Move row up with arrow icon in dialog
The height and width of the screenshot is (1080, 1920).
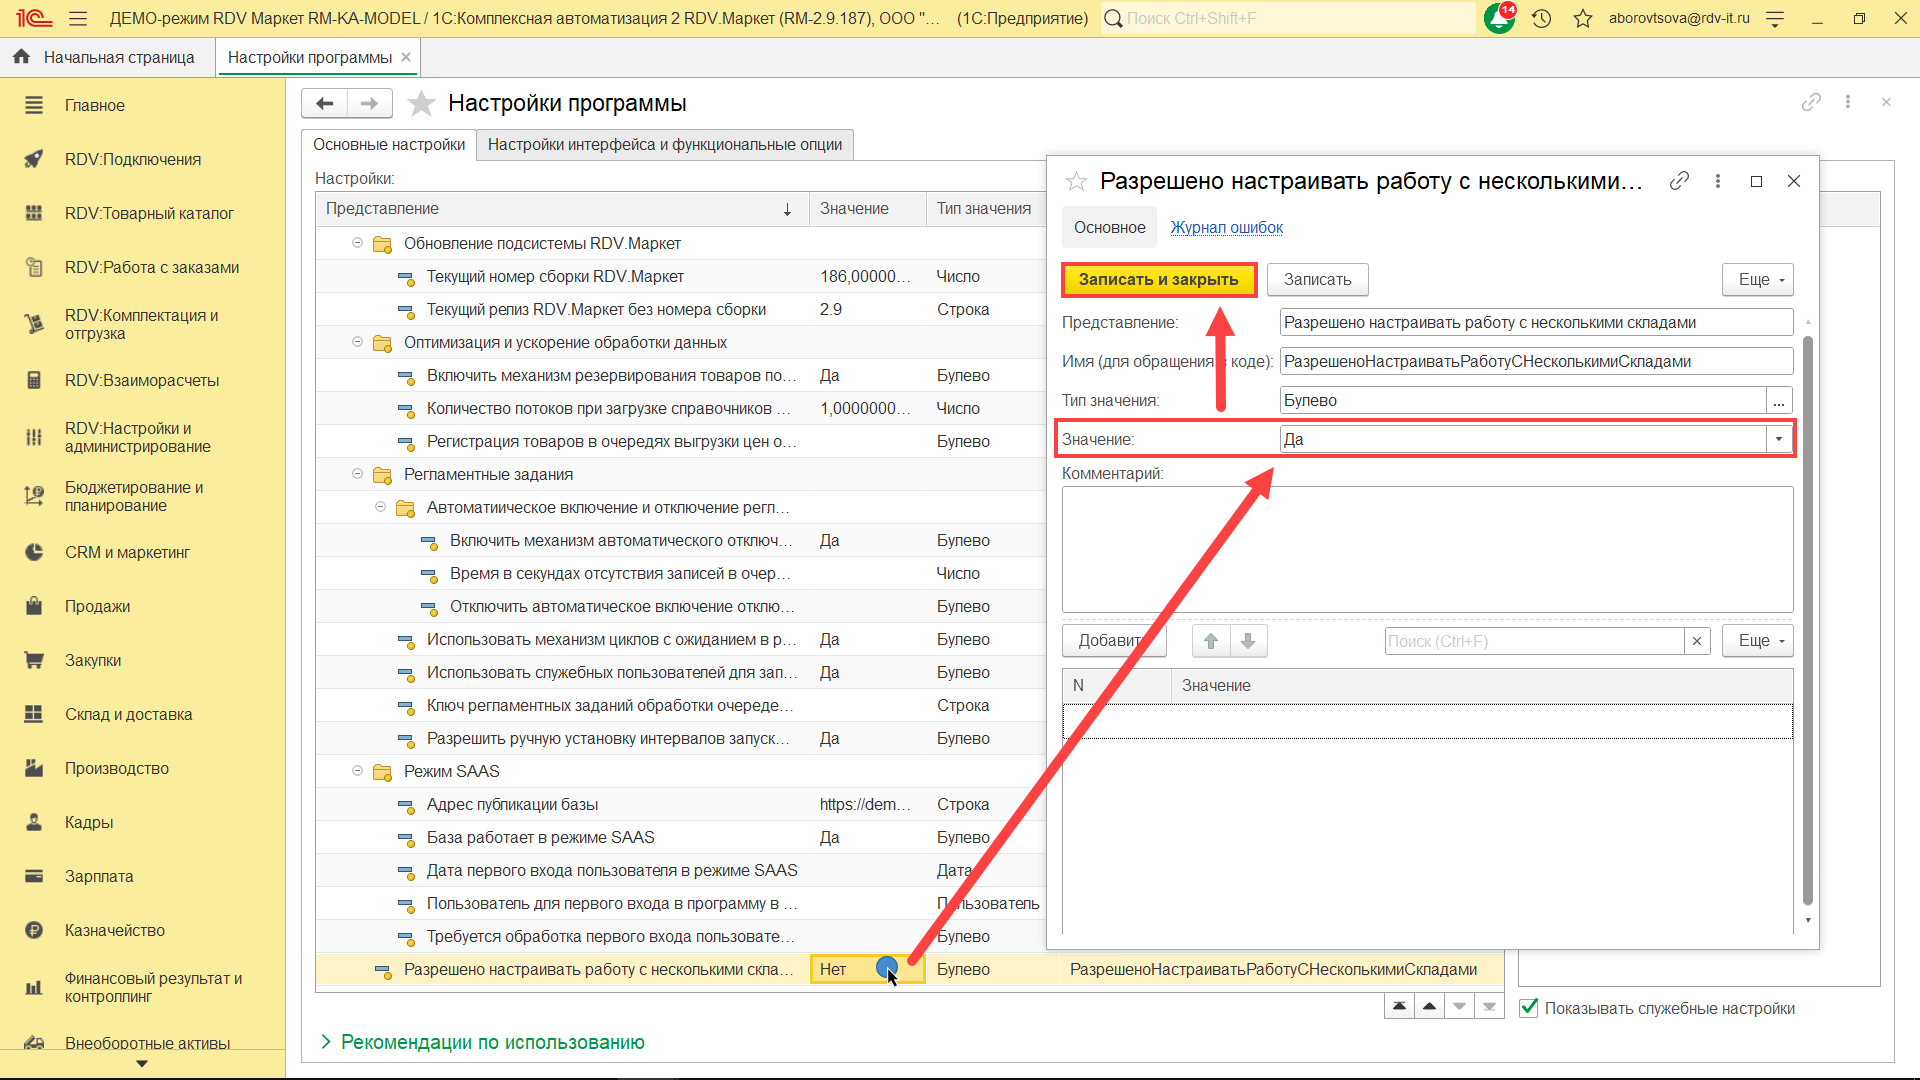1210,641
